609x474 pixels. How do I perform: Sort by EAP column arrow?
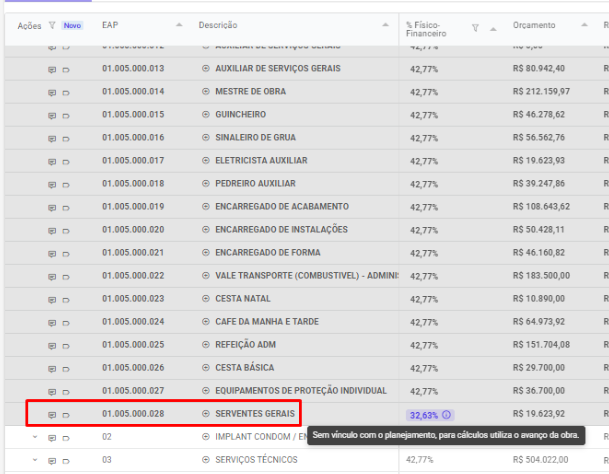179,25
